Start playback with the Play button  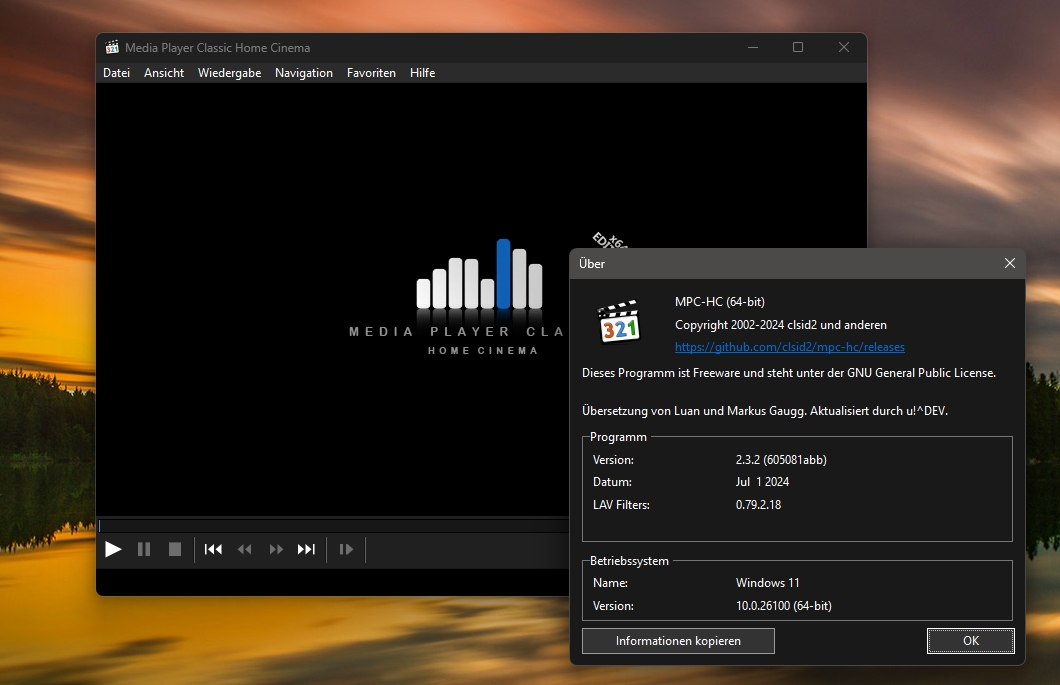point(113,549)
